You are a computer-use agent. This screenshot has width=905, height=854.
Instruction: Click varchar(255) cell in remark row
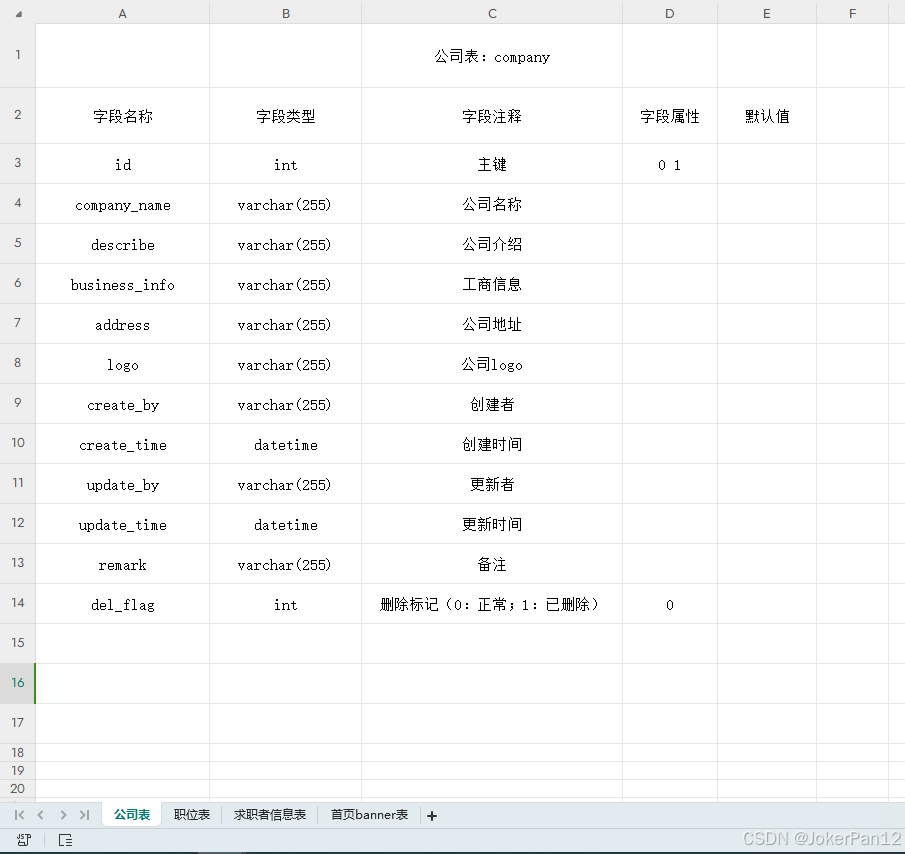pyautogui.click(x=286, y=564)
